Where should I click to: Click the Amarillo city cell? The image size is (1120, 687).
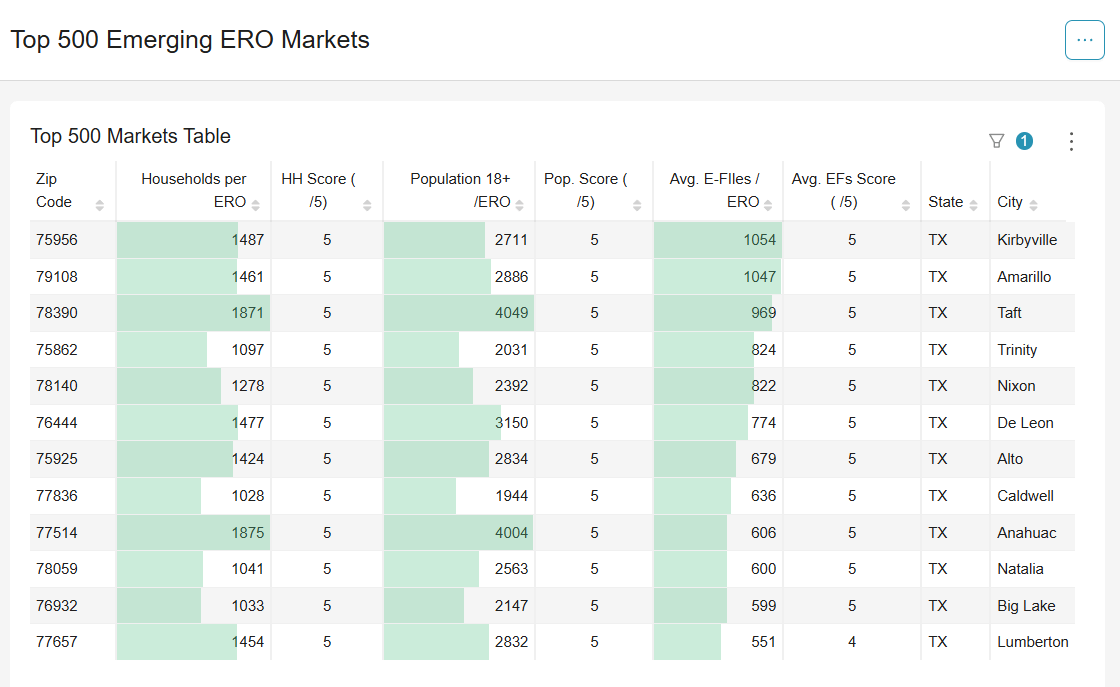coord(1032,276)
